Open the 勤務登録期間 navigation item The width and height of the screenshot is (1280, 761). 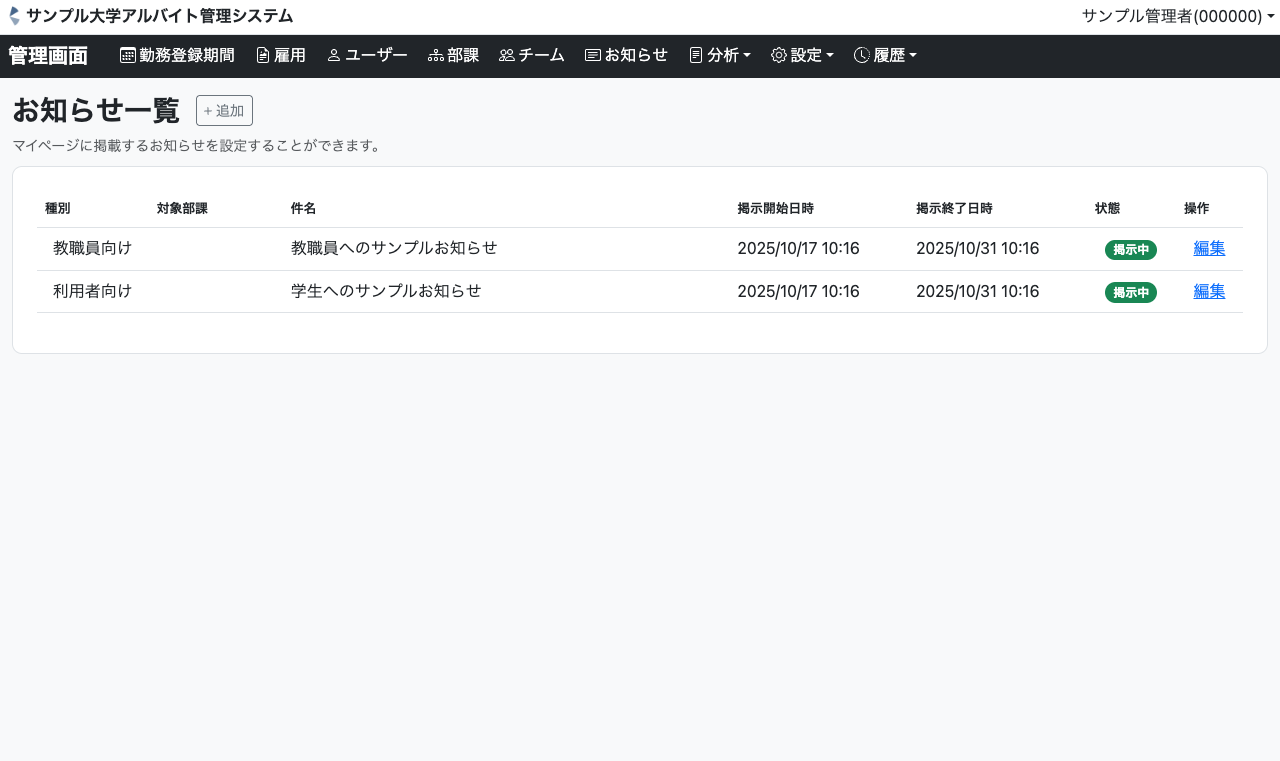pos(186,56)
